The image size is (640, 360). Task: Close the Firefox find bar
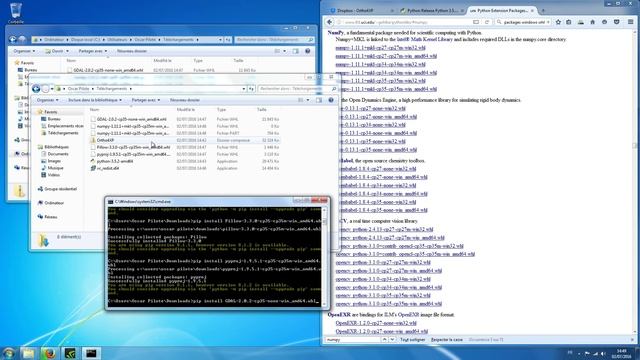click(633, 340)
